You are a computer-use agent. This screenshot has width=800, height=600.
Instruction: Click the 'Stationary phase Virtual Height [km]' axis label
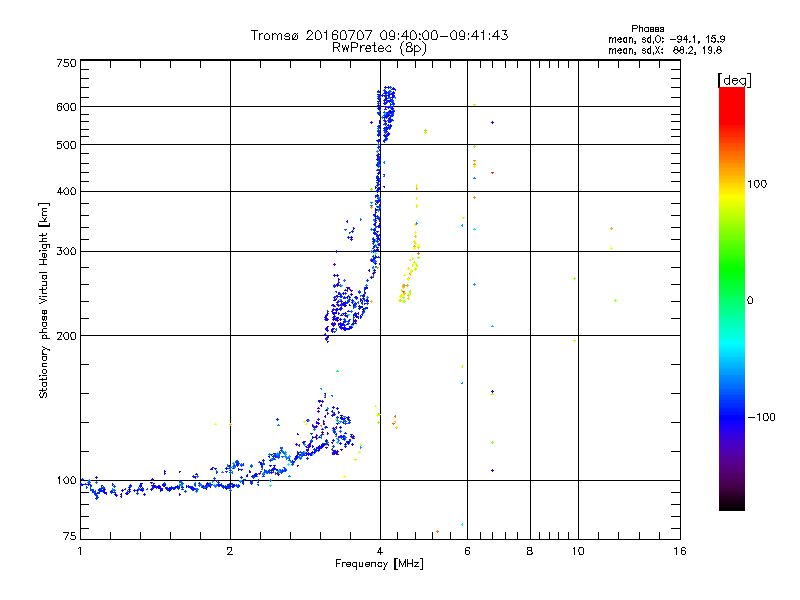click(44, 301)
